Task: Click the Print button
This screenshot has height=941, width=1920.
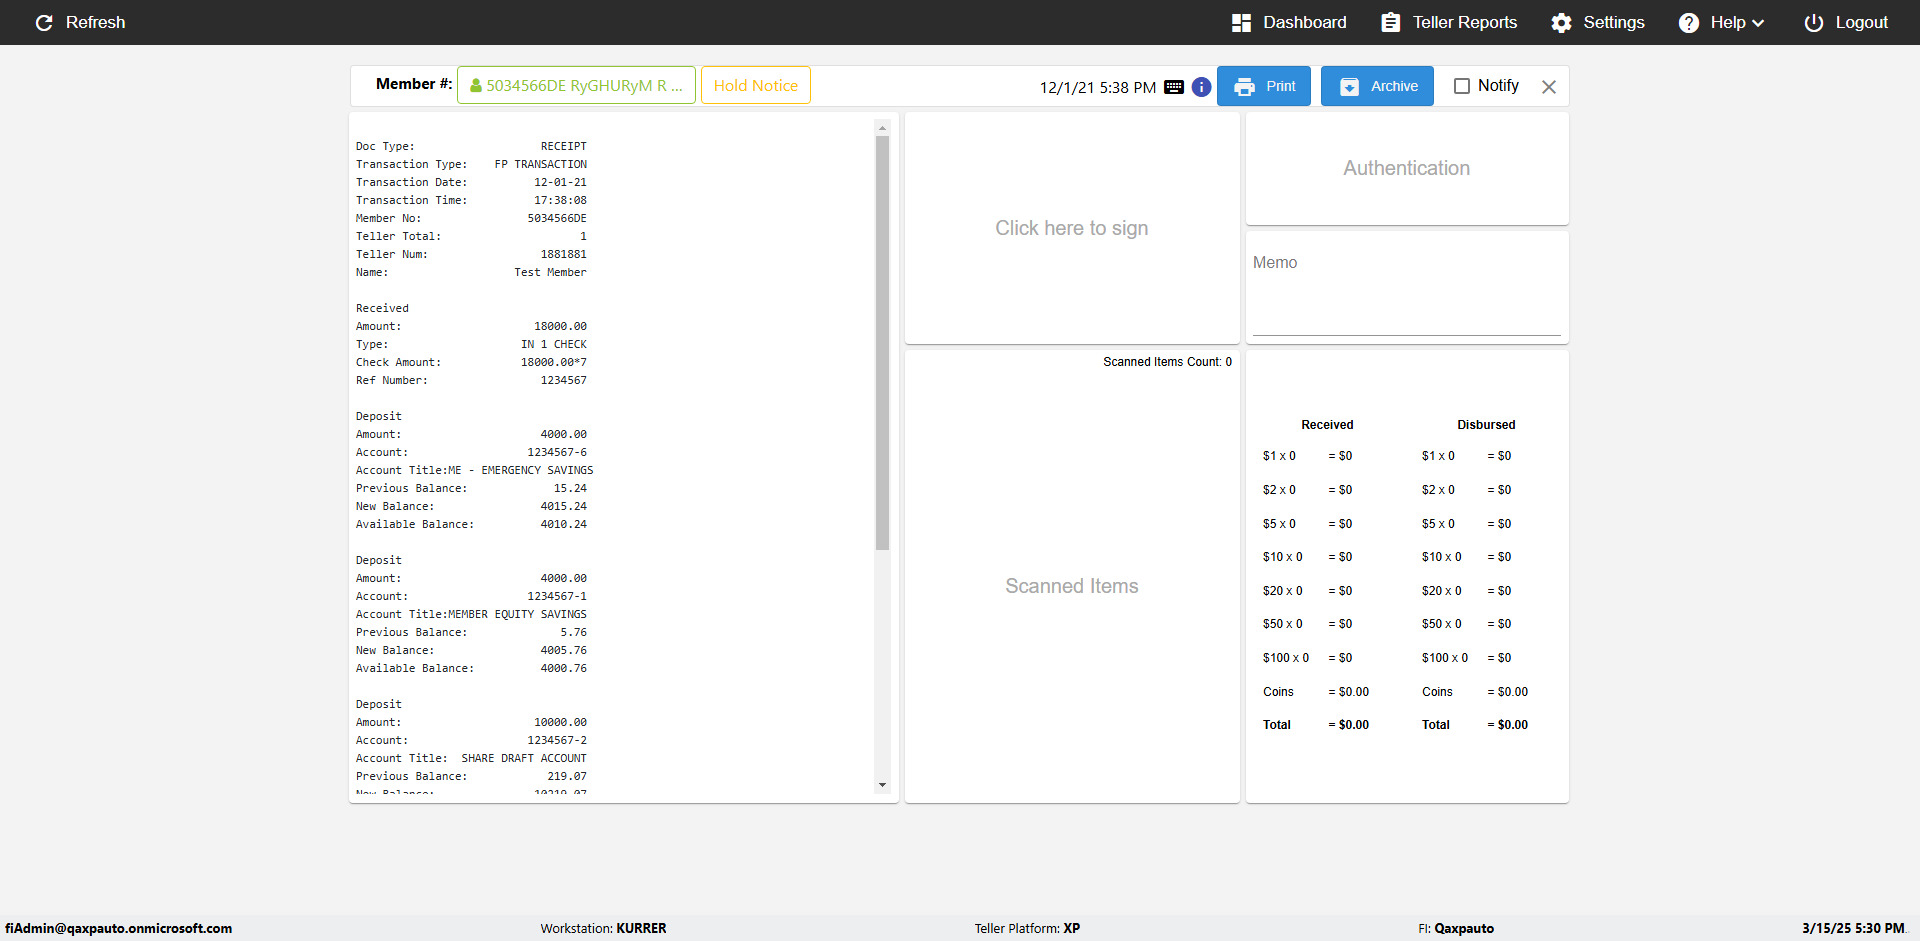Action: click(x=1264, y=86)
